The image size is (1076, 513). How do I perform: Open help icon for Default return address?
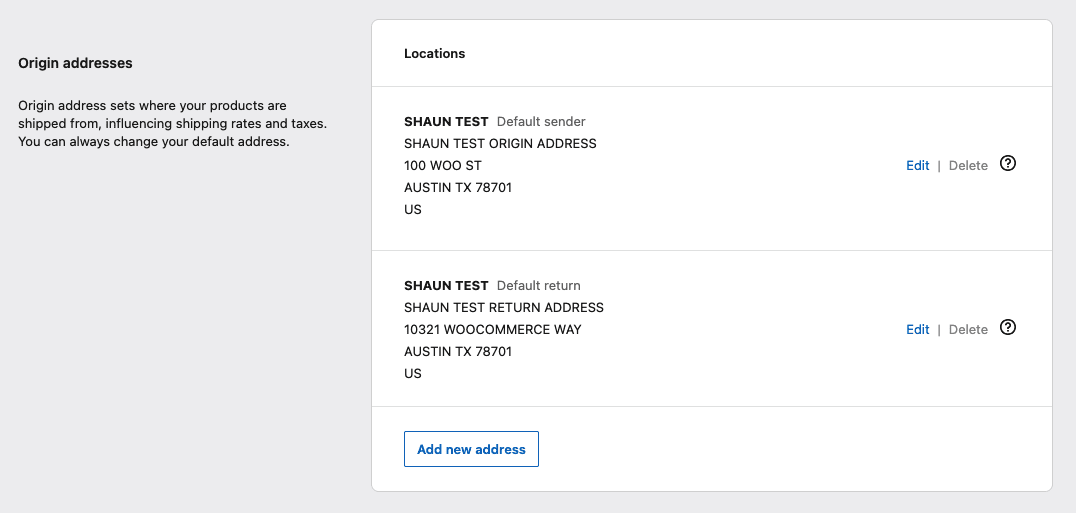tap(1007, 327)
